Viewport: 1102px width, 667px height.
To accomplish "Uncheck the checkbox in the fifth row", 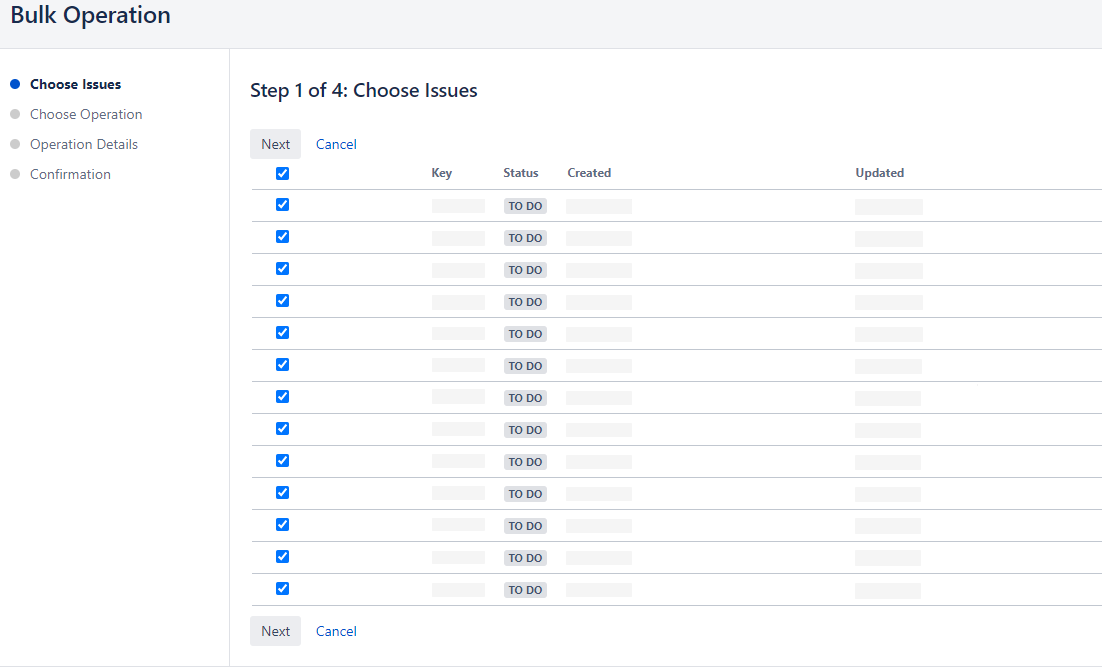I will [282, 333].
